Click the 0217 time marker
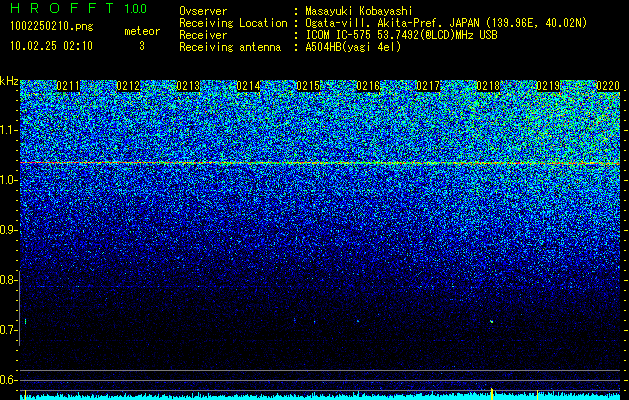This screenshot has height=400, width=629. [428, 86]
